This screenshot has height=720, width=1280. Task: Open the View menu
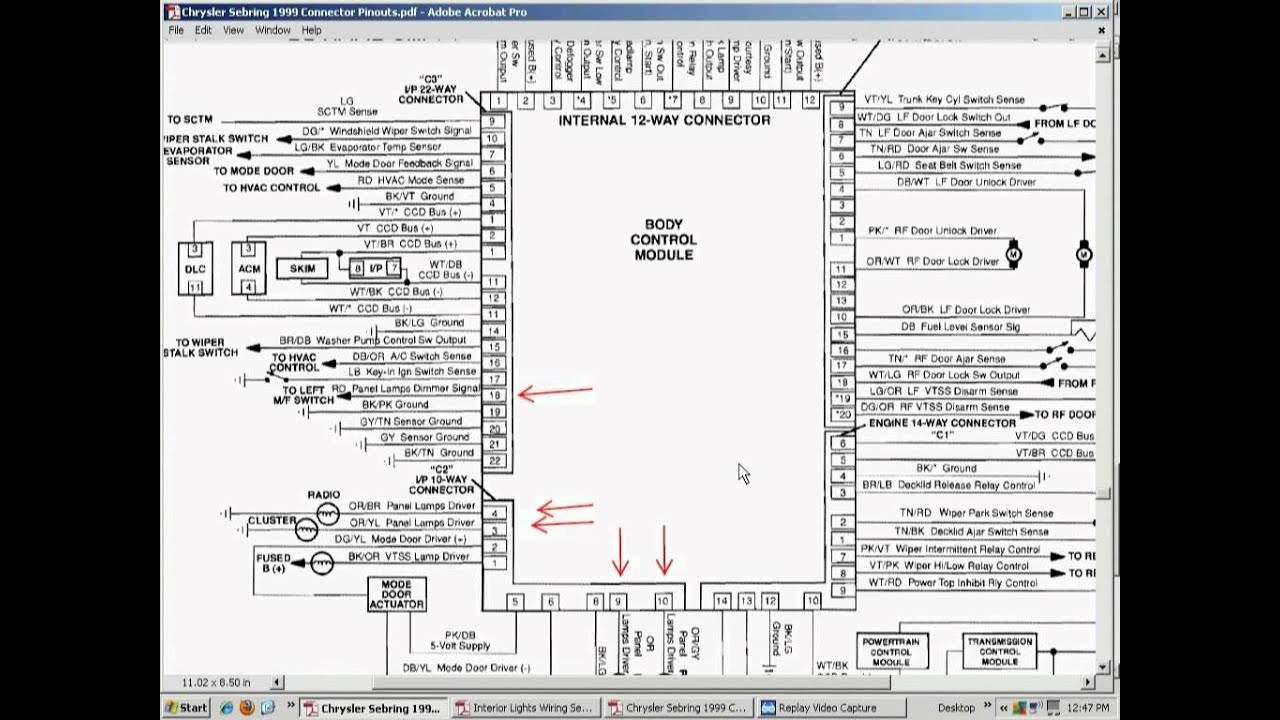tap(233, 30)
